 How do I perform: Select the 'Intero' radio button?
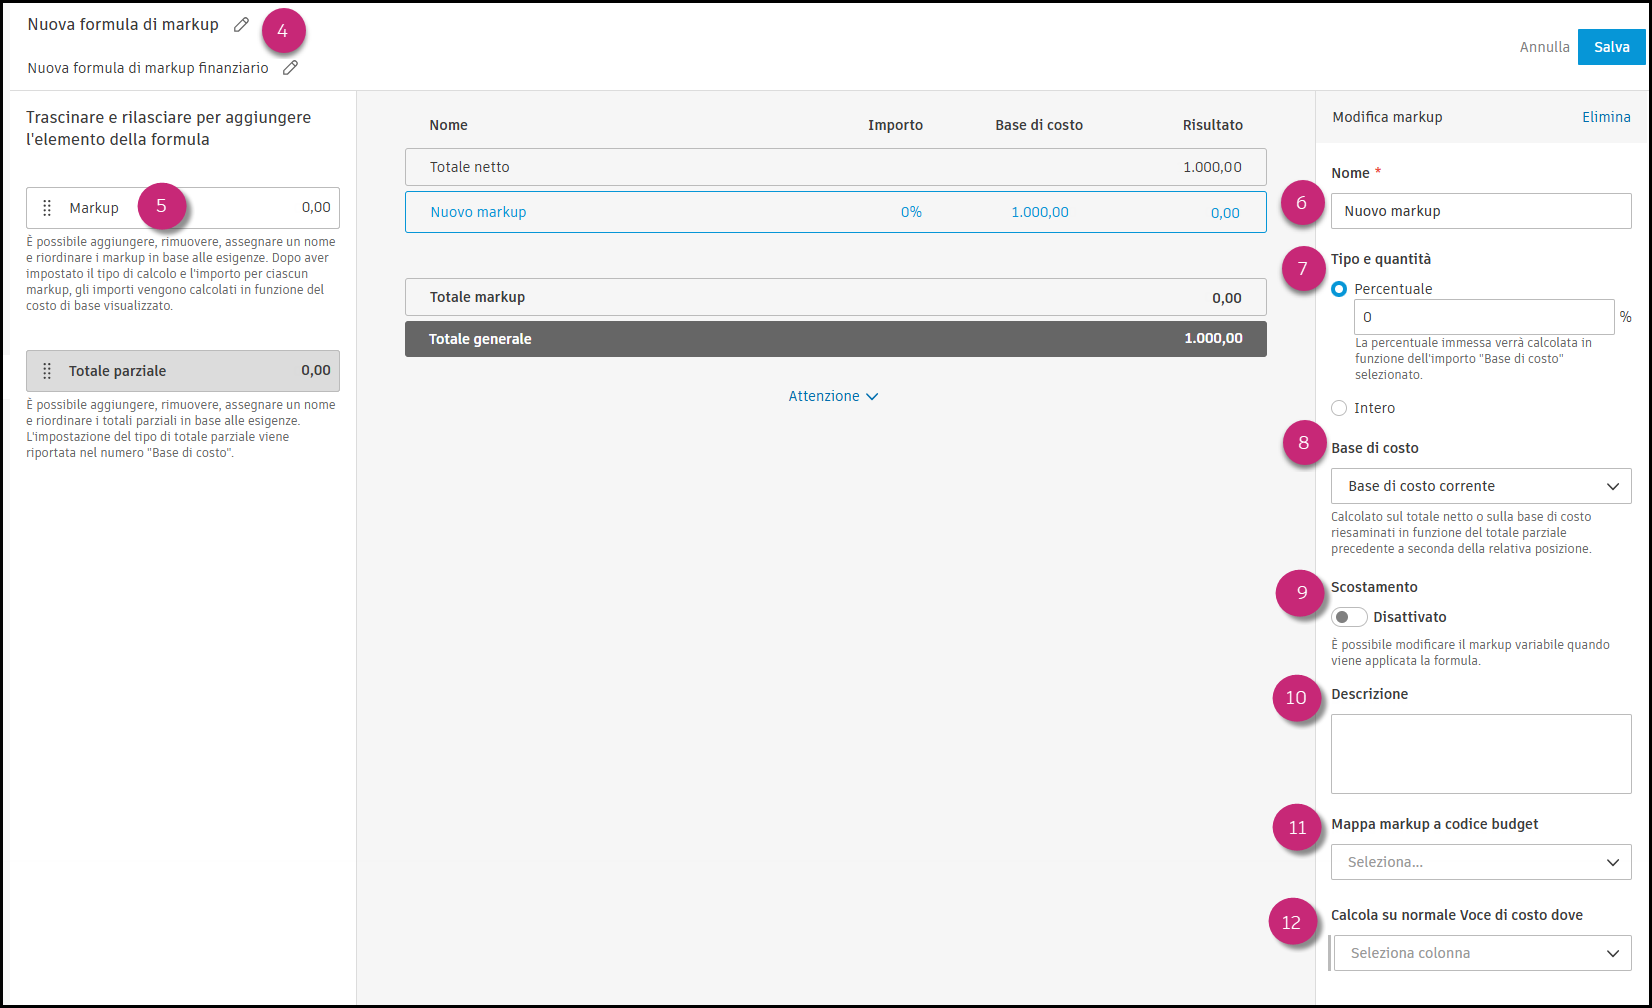[x=1339, y=407]
